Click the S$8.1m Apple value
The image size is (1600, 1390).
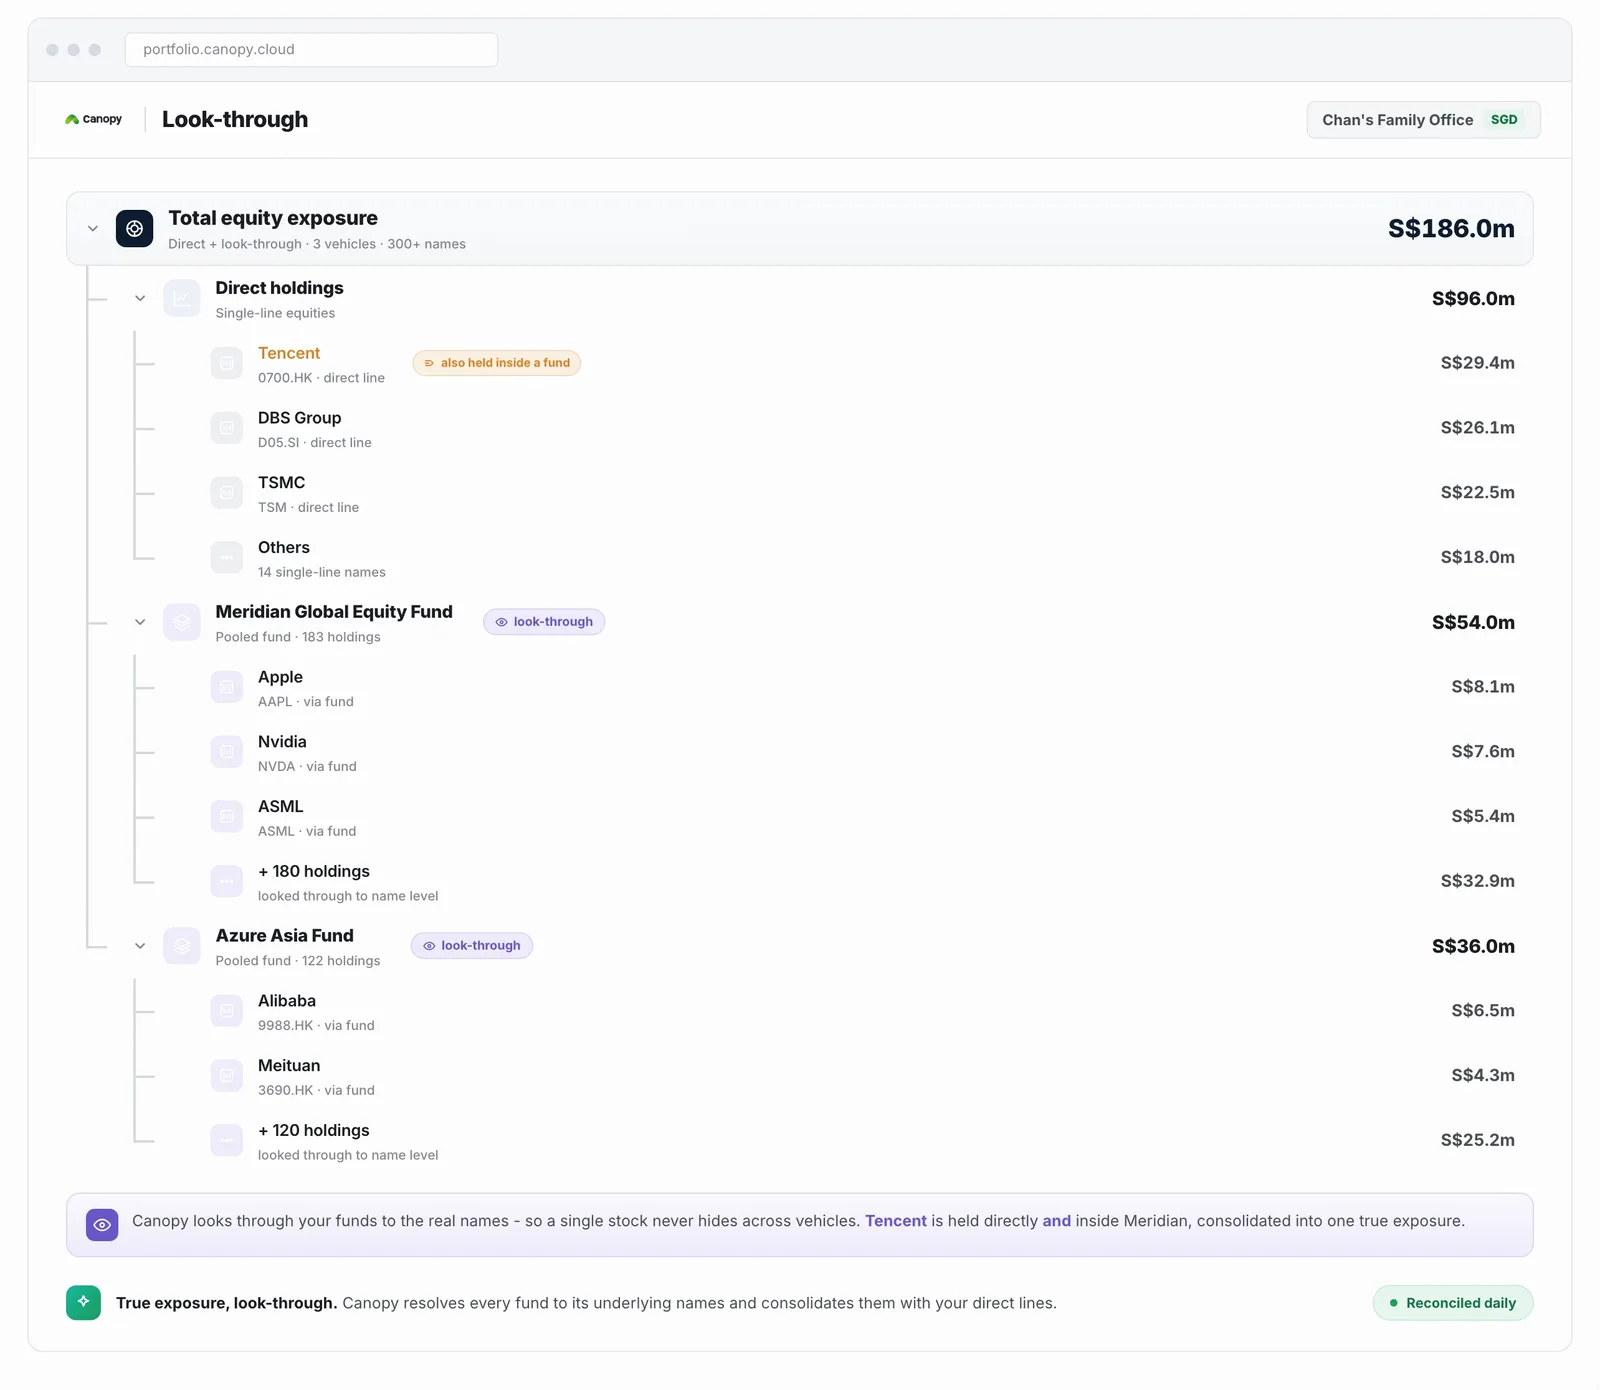[x=1483, y=687]
